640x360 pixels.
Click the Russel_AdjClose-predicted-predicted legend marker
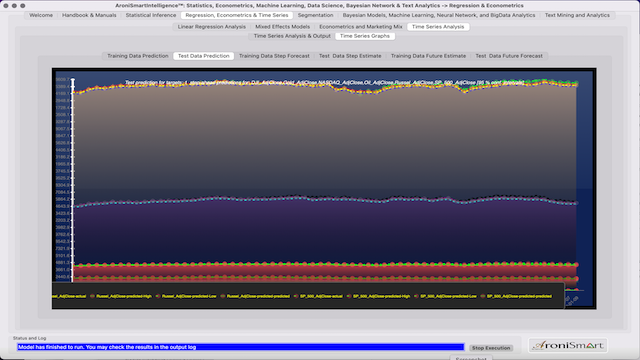(223, 296)
